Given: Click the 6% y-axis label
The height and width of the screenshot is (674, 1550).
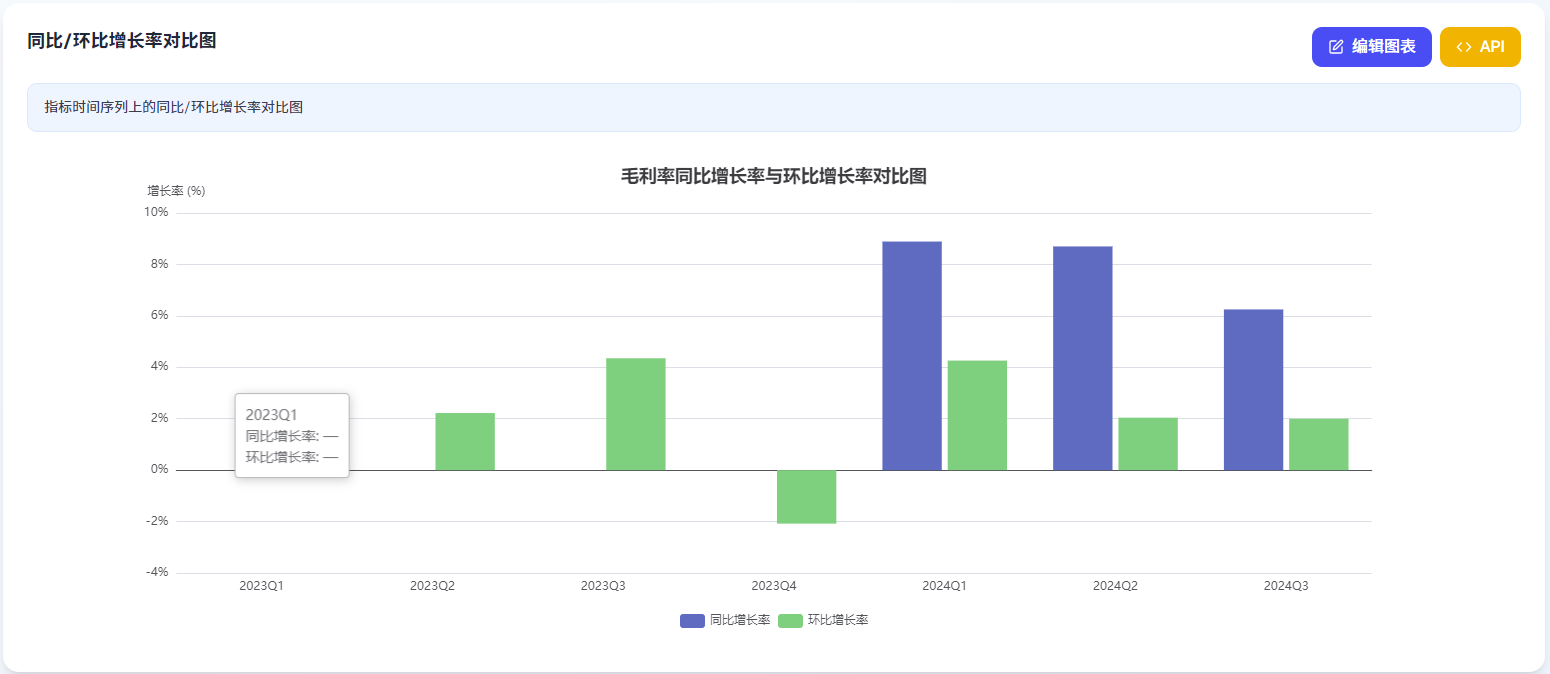Looking at the screenshot, I should coord(159,316).
